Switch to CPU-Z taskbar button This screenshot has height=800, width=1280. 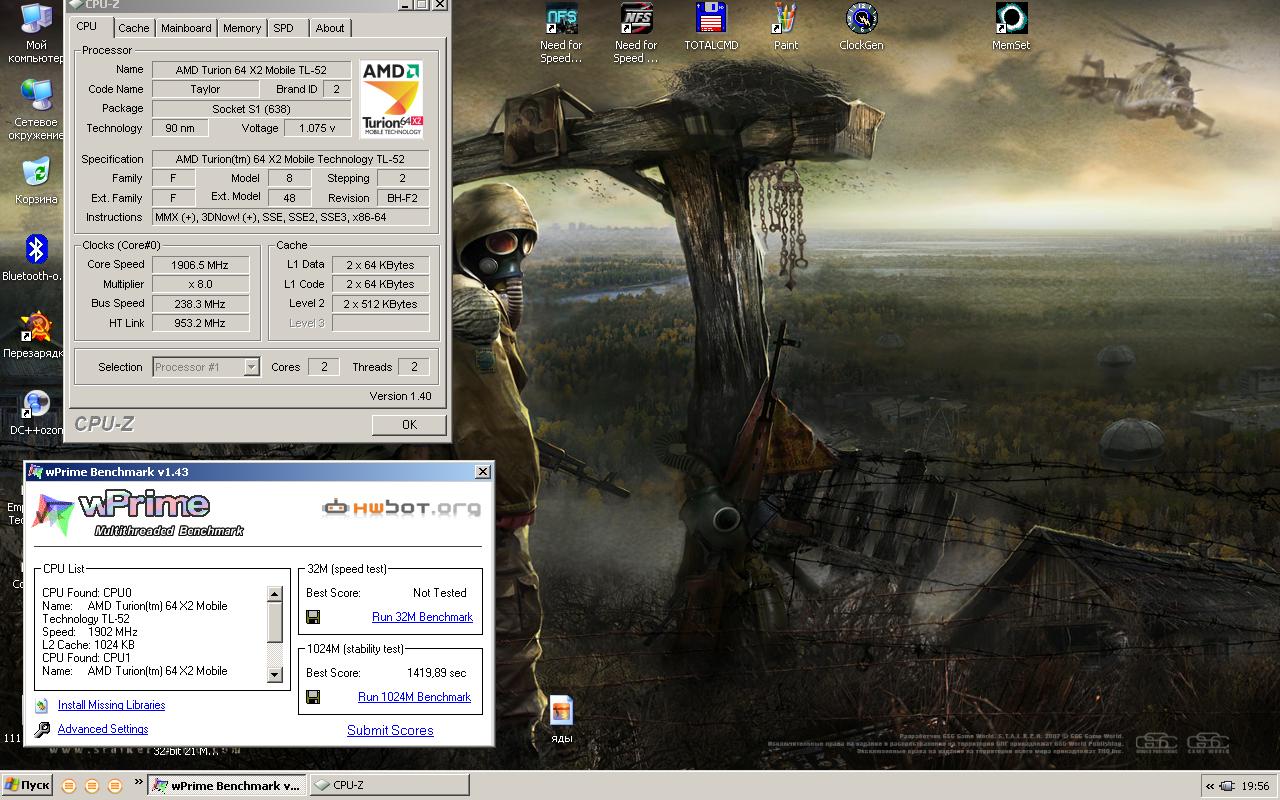[x=389, y=786]
